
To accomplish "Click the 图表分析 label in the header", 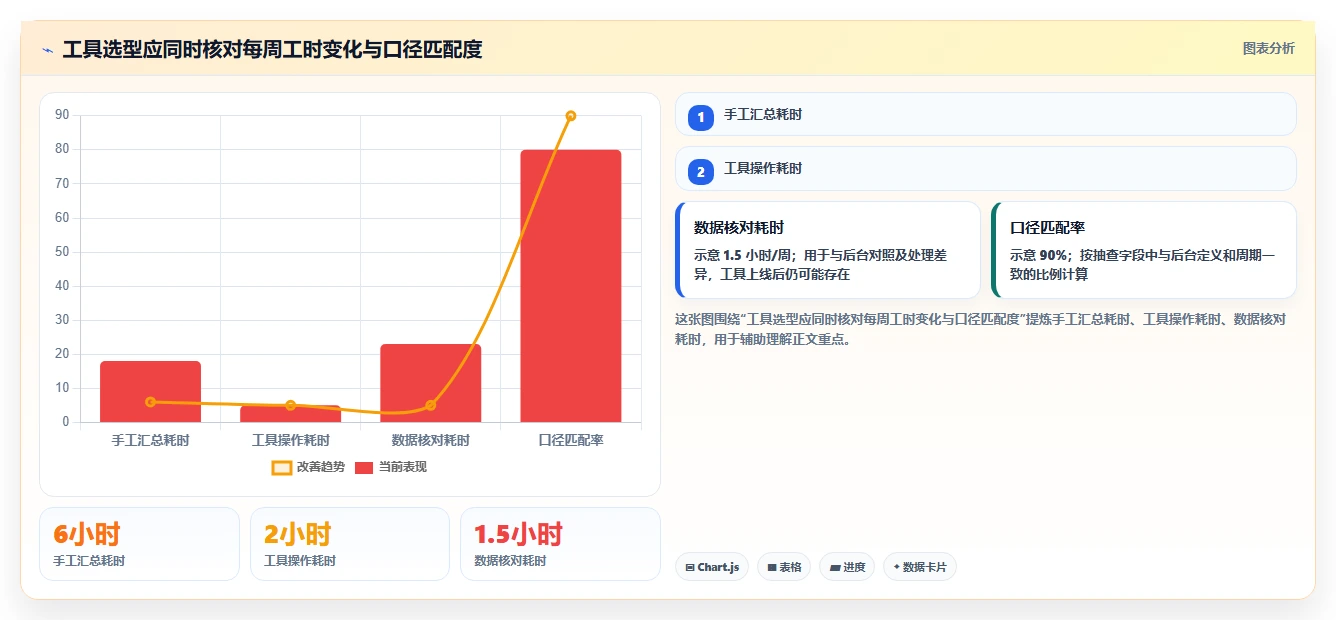I will (1268, 49).
